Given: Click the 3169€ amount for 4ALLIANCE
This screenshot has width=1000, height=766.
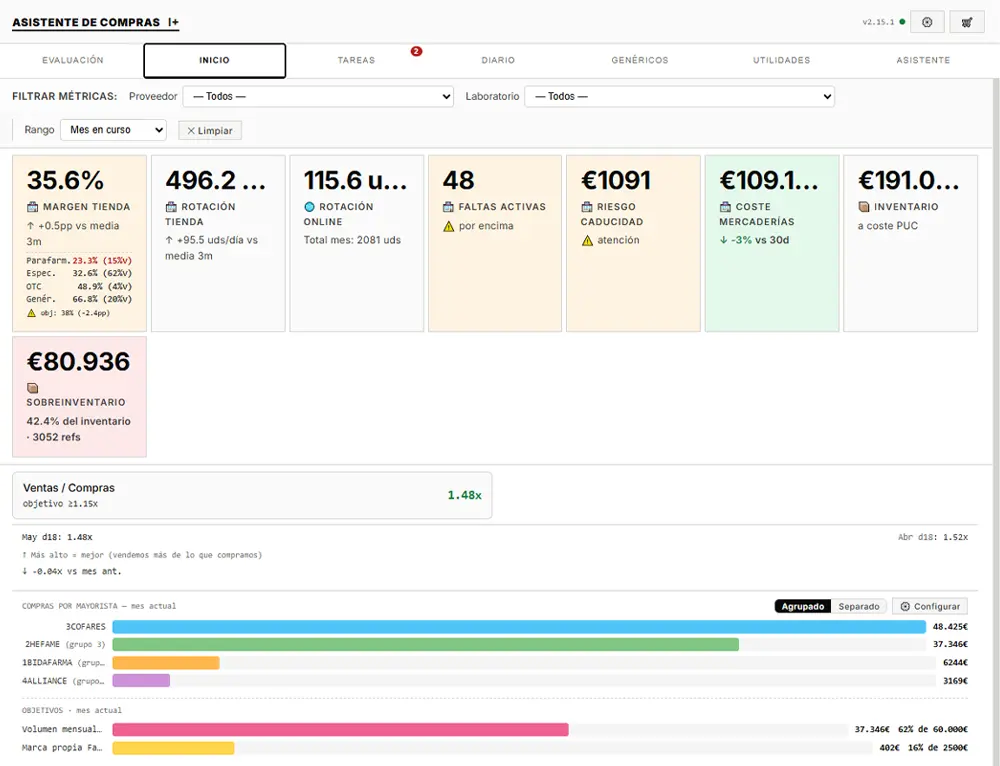Looking at the screenshot, I should click(x=955, y=681).
